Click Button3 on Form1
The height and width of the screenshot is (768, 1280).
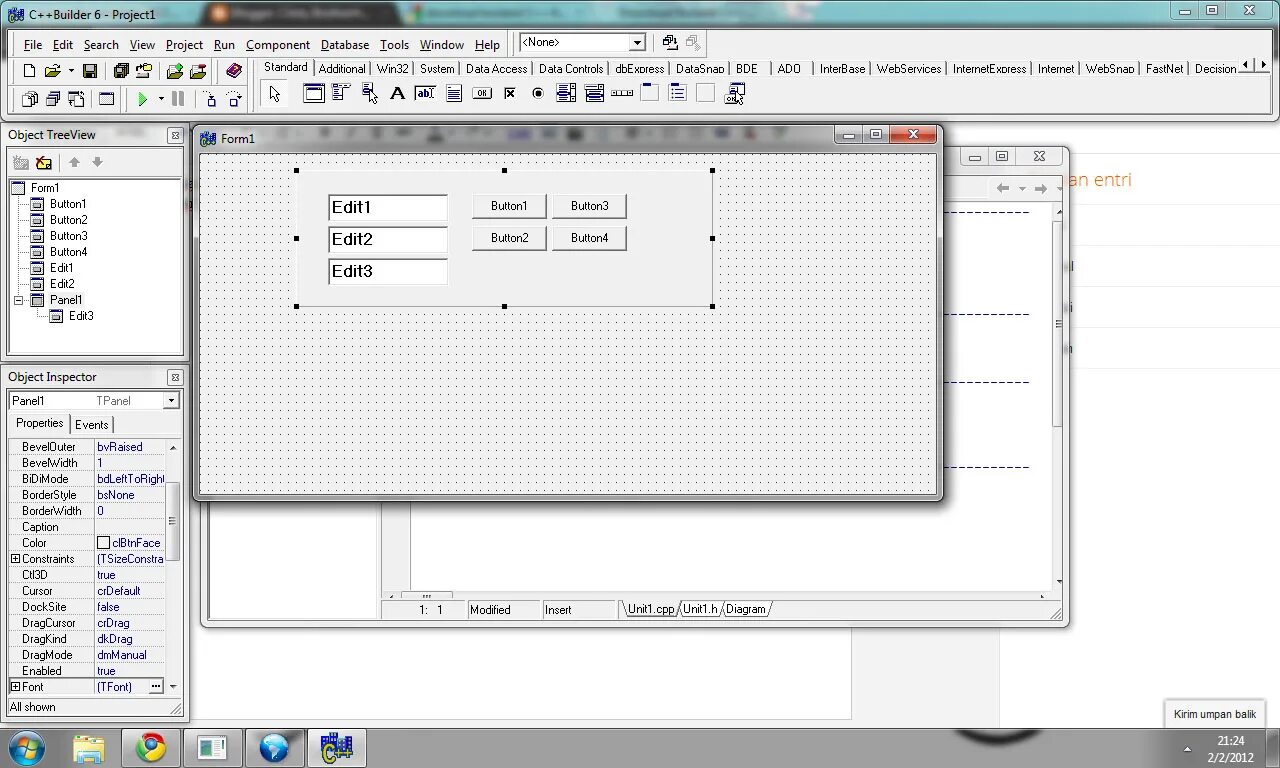[x=589, y=206]
